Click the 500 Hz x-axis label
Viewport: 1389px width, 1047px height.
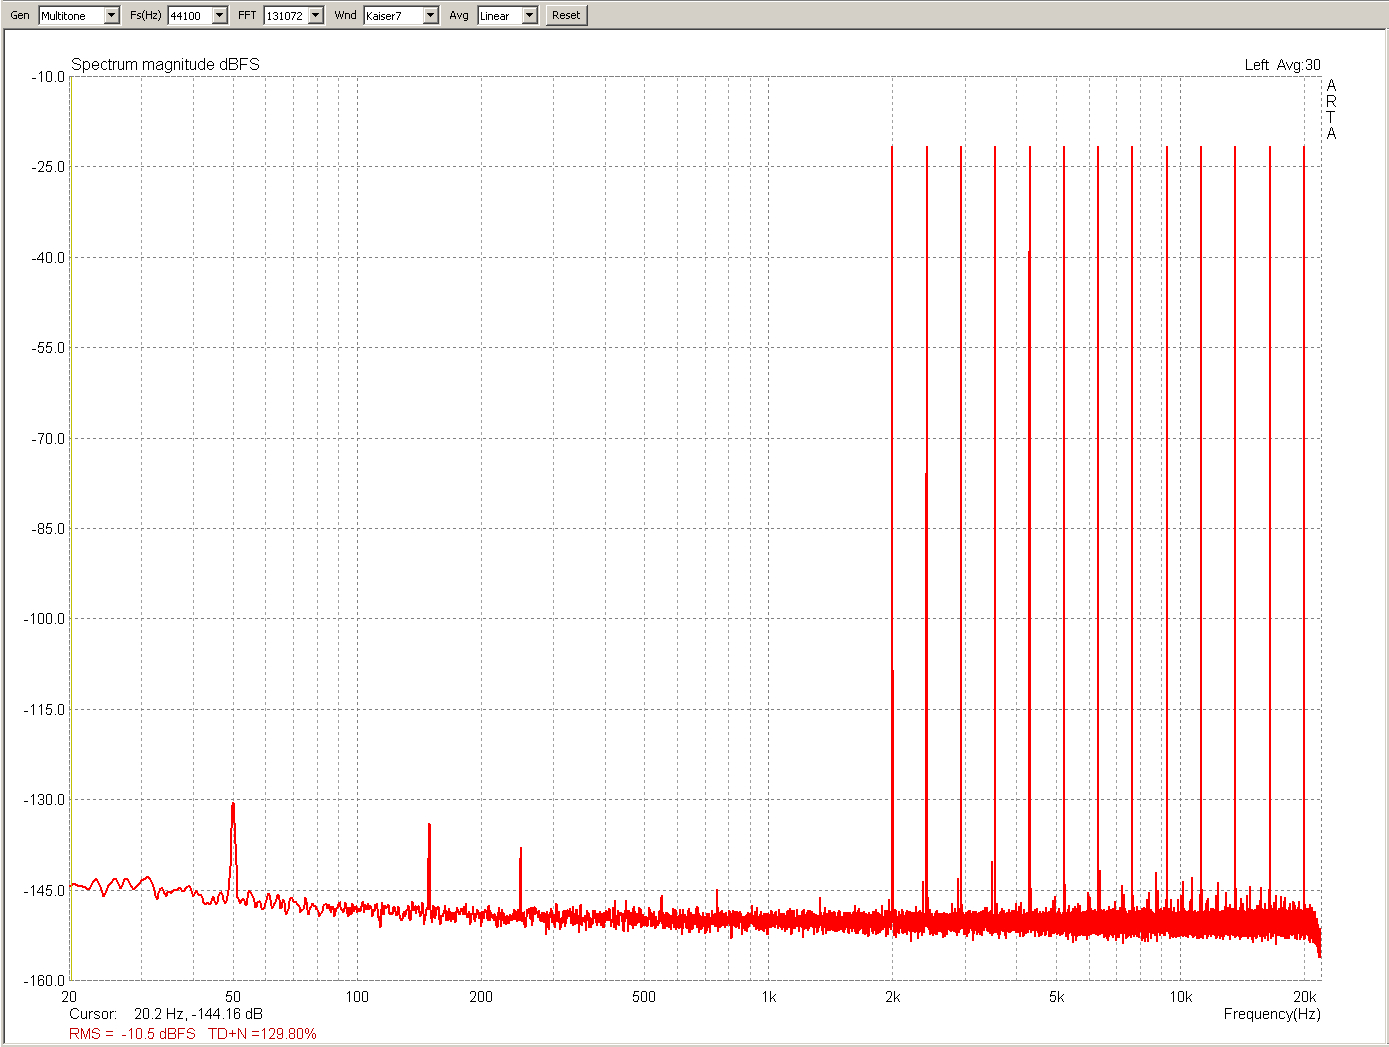pos(644,997)
